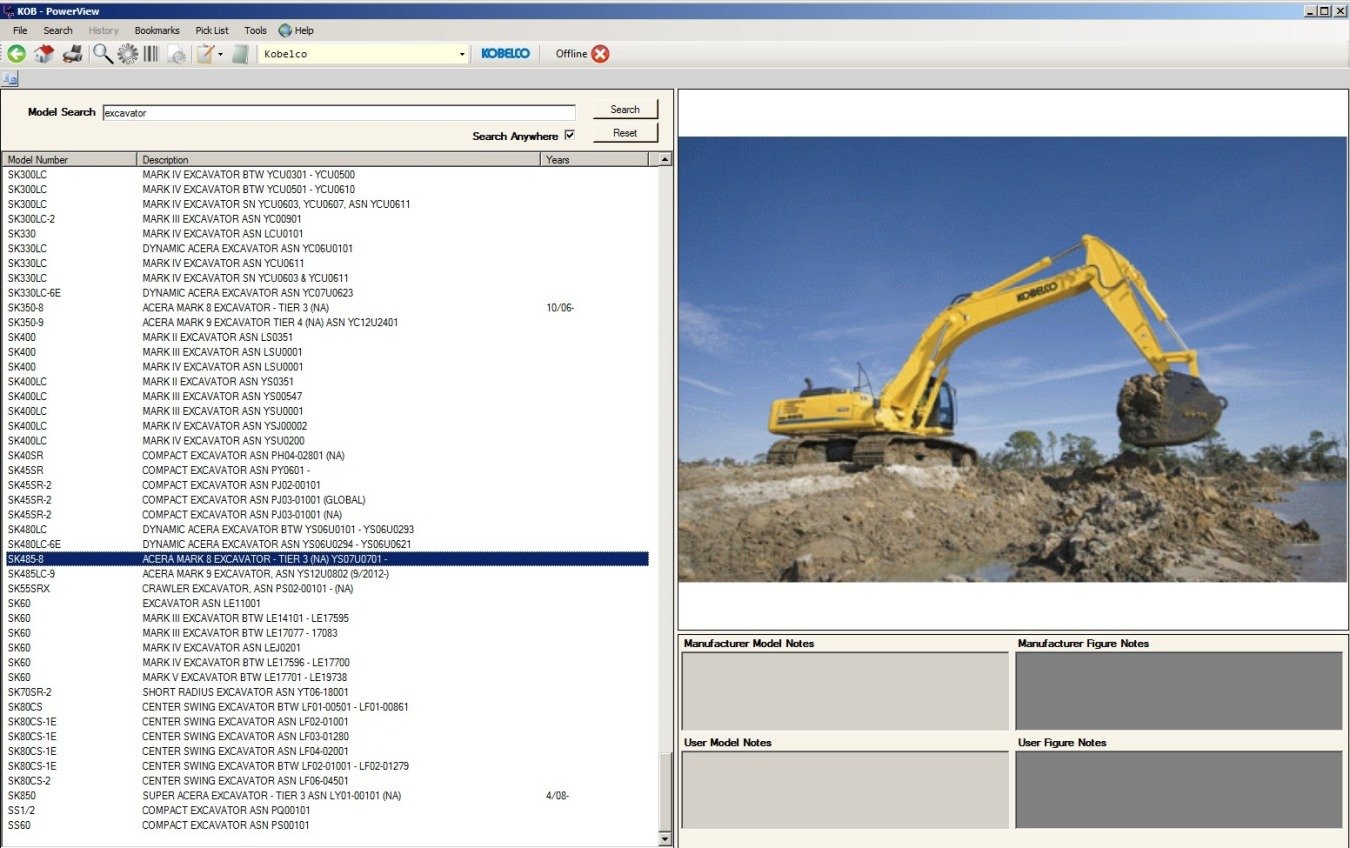Select SK330LC Dynamic Acera YC06U0101 row

[x=326, y=249]
